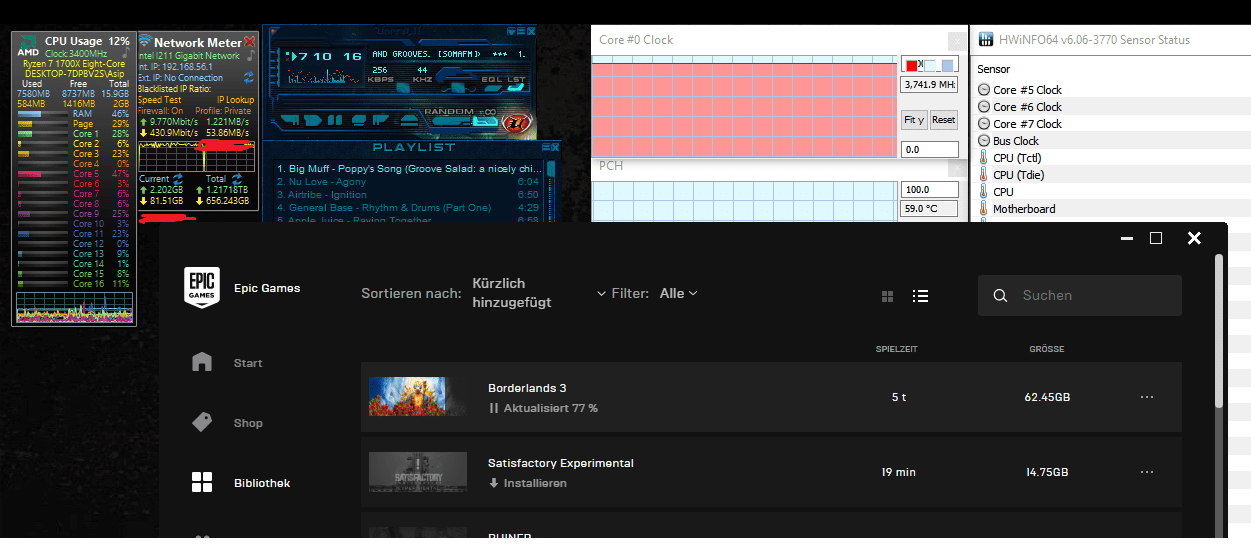Click the eject button in Winamp

[410, 120]
